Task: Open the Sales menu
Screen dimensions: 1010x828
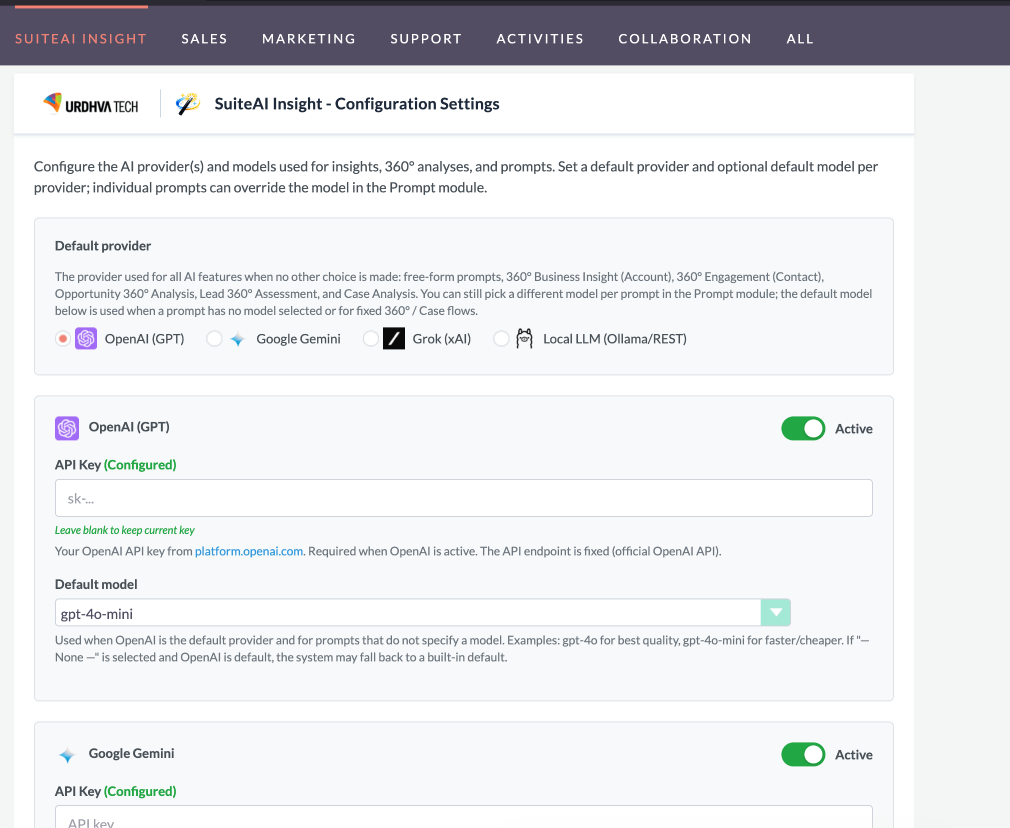Action: pos(204,39)
